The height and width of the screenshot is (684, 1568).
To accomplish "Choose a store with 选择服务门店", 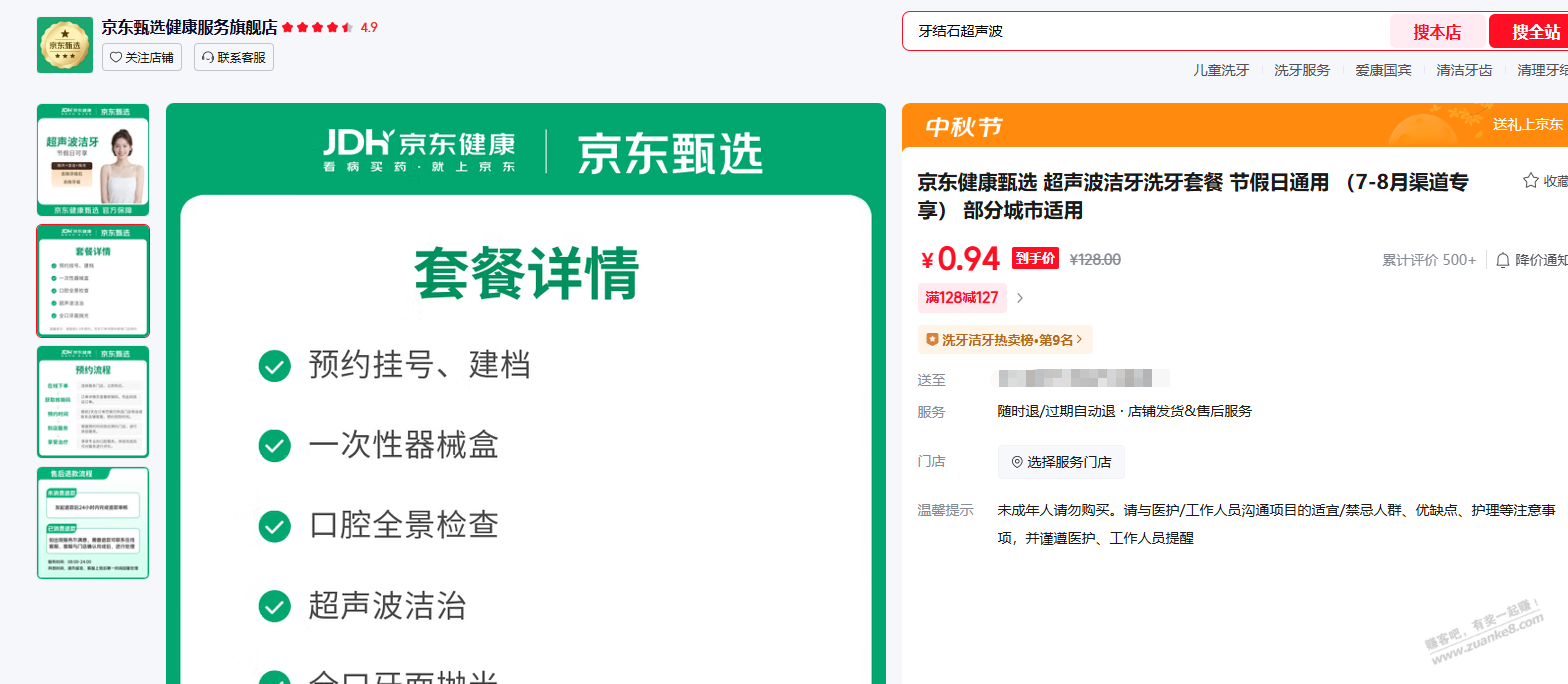I will pos(1061,462).
